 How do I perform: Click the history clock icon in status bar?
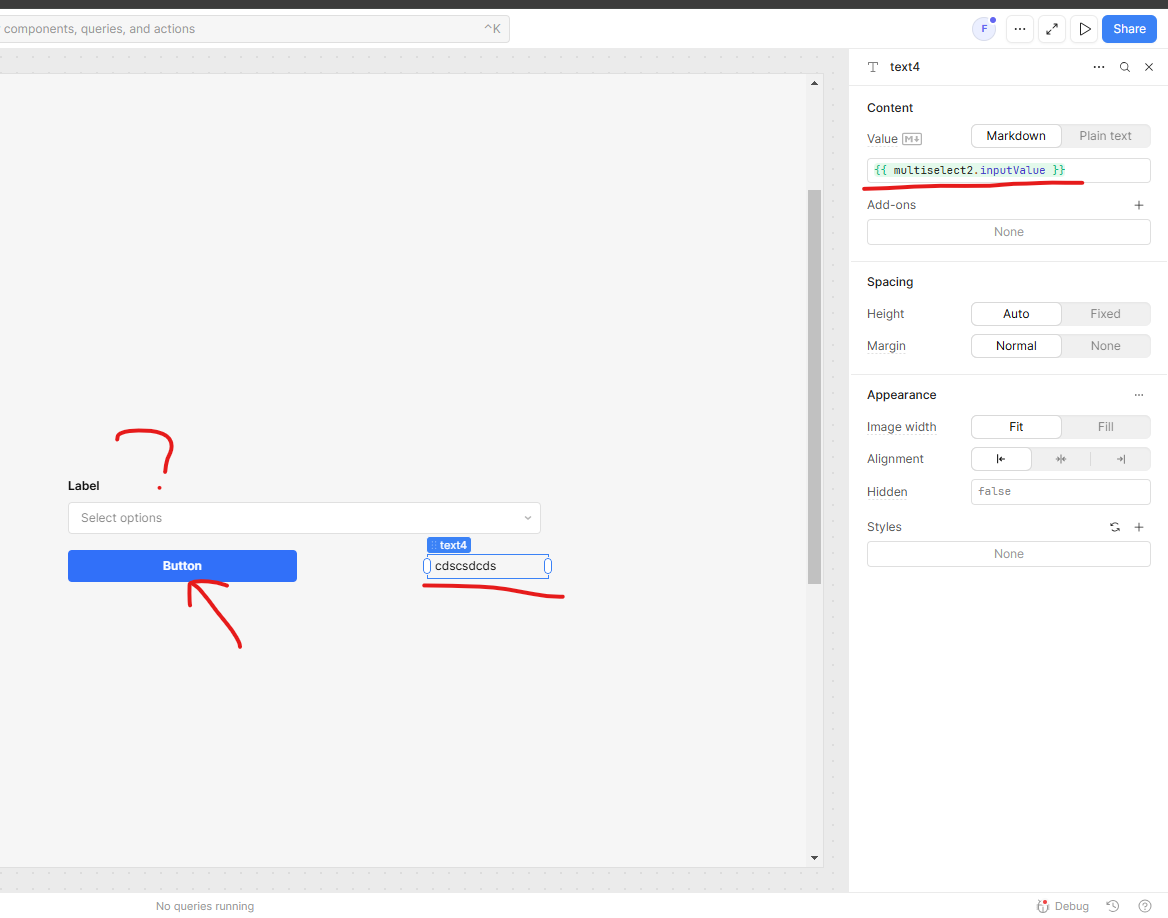click(1113, 906)
